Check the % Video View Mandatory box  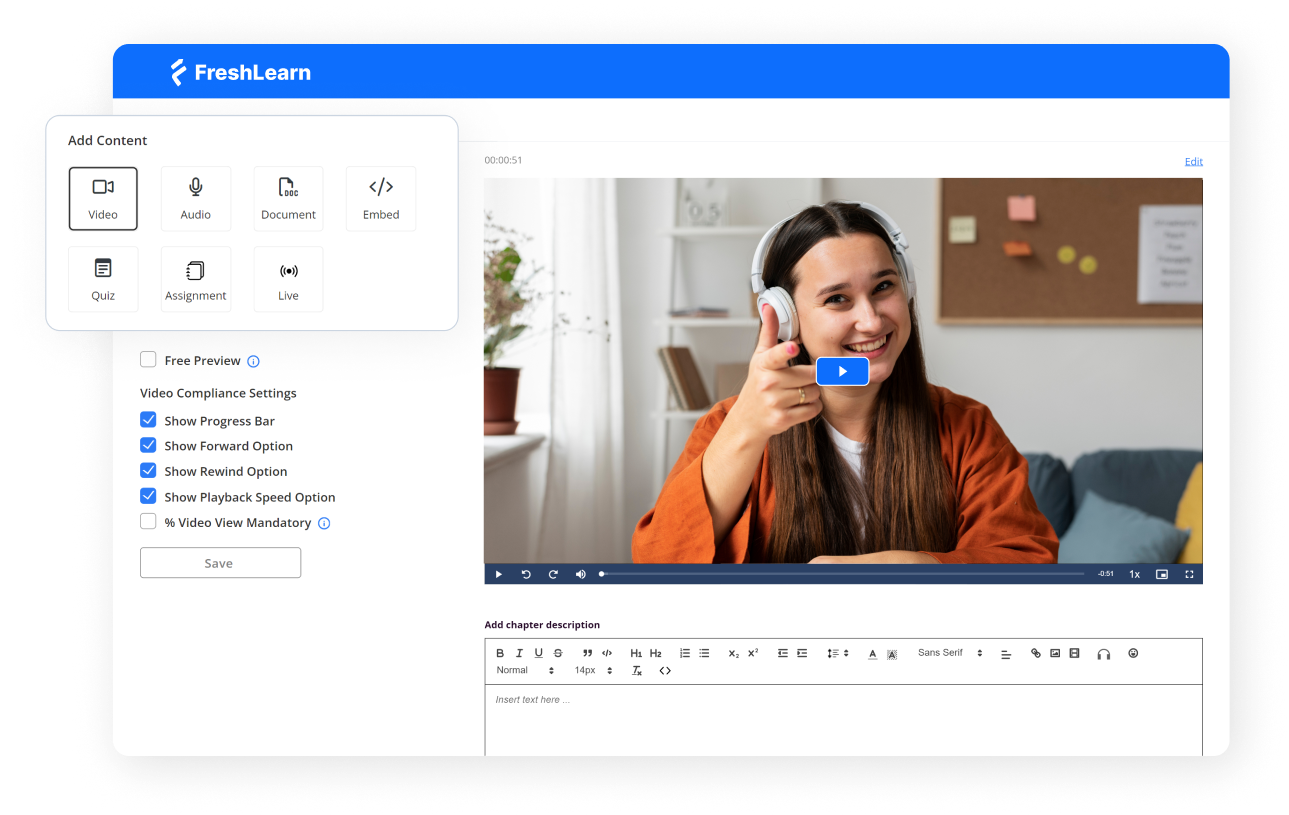(x=147, y=521)
